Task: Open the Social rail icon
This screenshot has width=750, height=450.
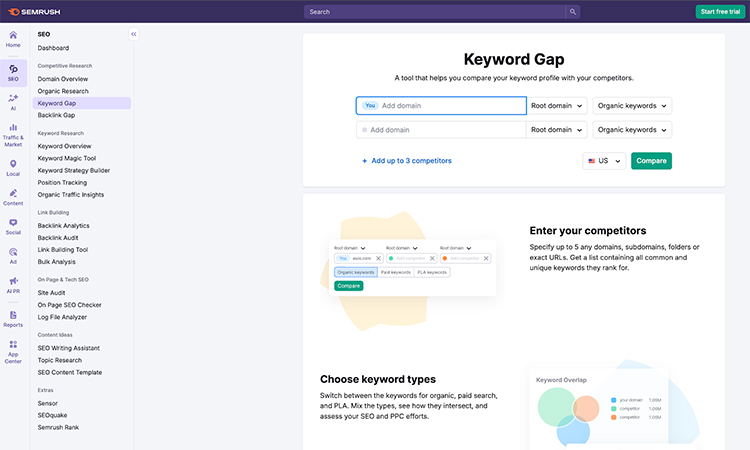Action: (13, 227)
